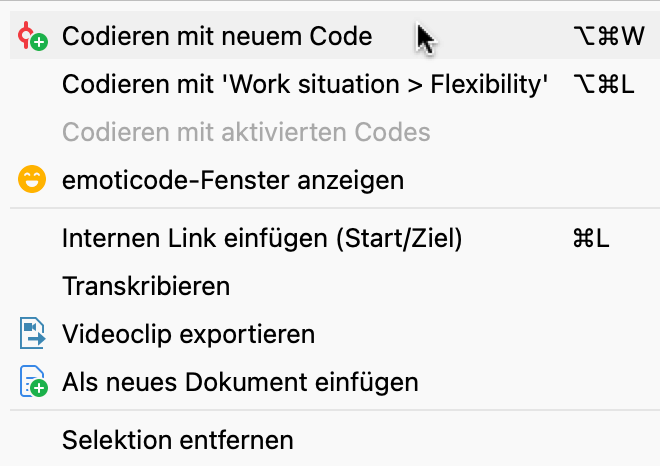This screenshot has height=466, width=660.
Task: Show the emoticode window
Action: (x=233, y=181)
